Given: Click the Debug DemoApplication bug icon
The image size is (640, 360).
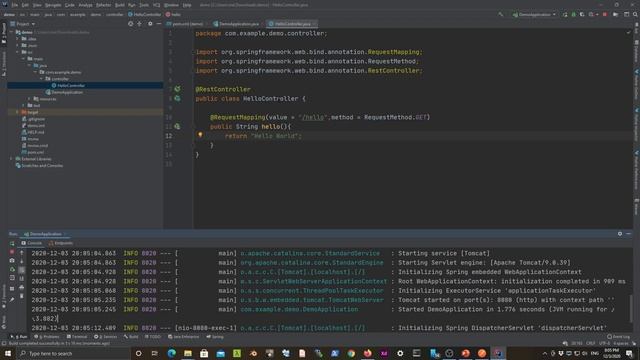Looking at the screenshot, I should (x=573, y=14).
